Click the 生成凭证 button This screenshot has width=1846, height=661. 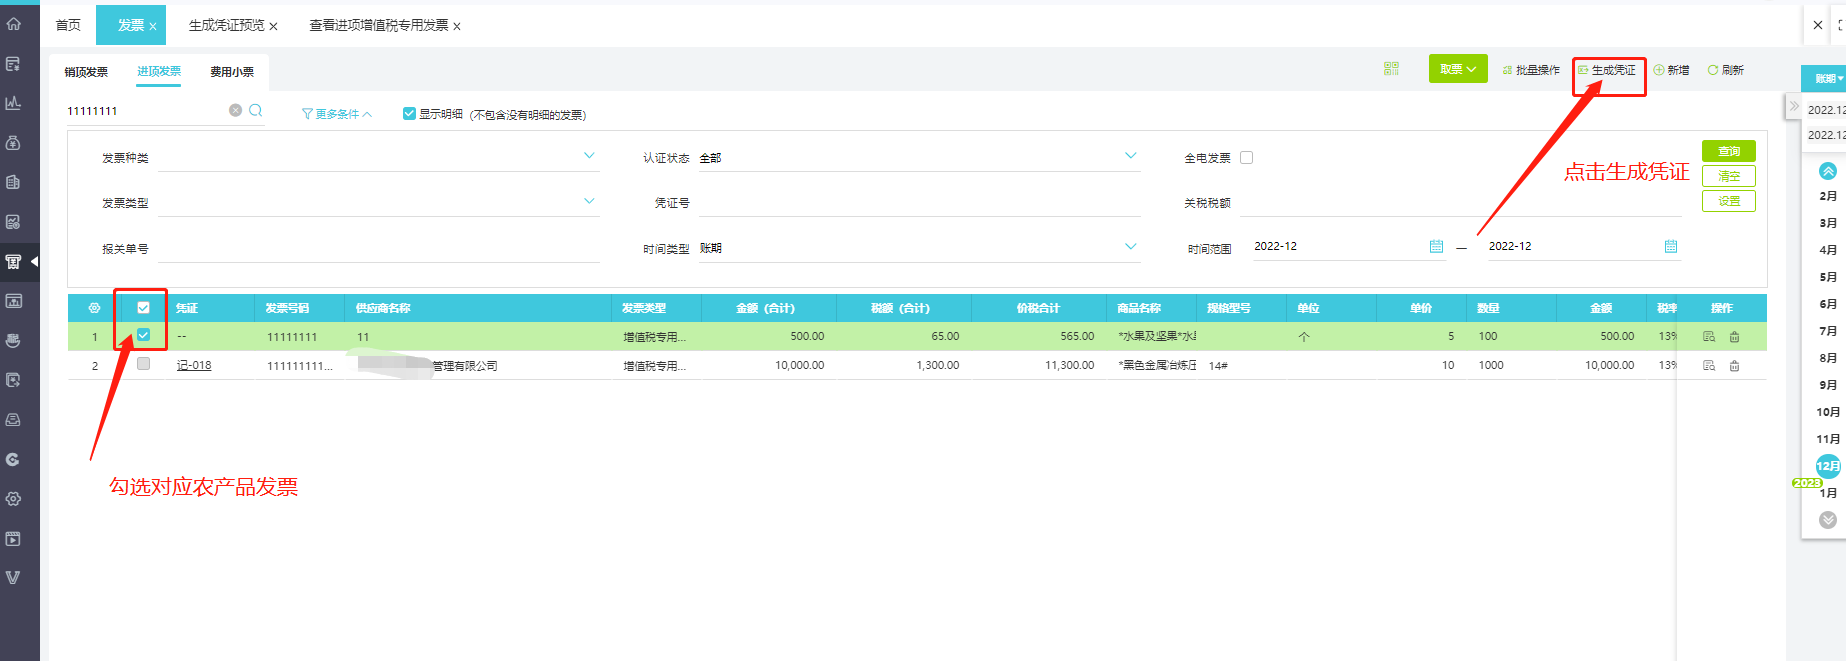pos(1607,70)
